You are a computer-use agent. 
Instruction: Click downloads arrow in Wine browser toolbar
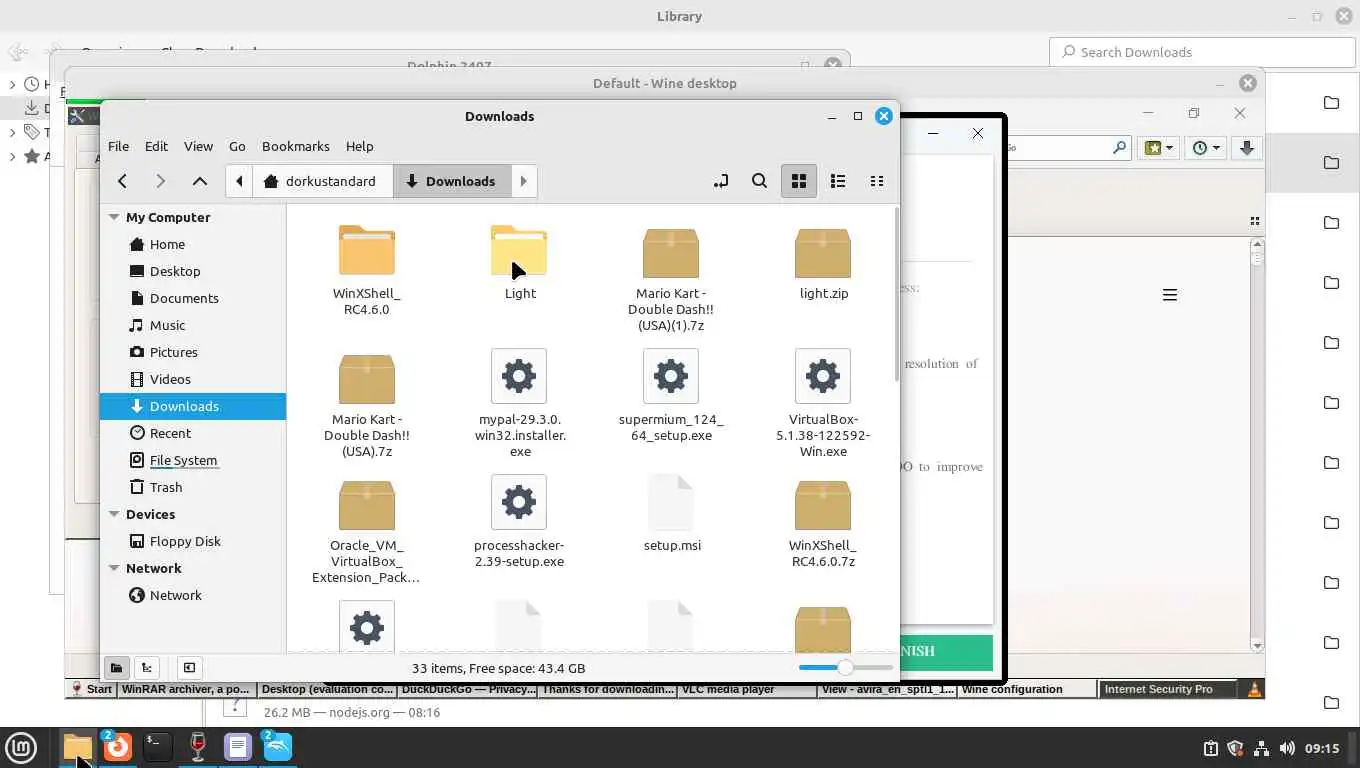click(1247, 147)
